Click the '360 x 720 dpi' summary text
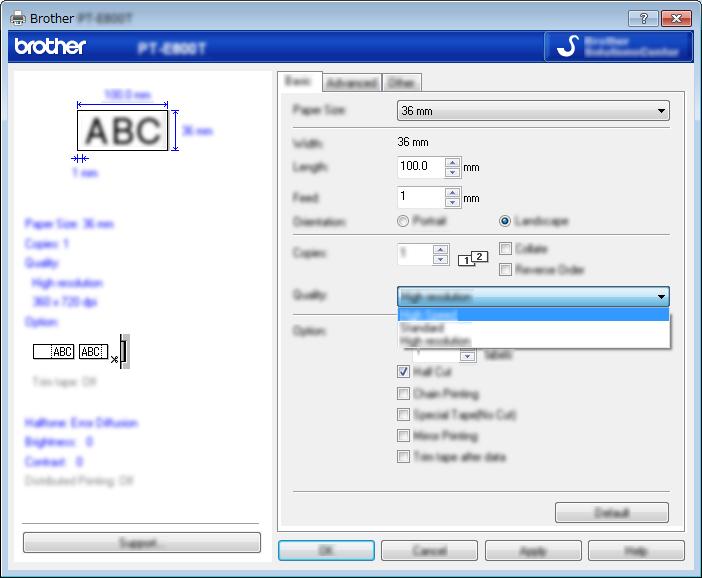The image size is (702, 578). pyautogui.click(x=65, y=302)
